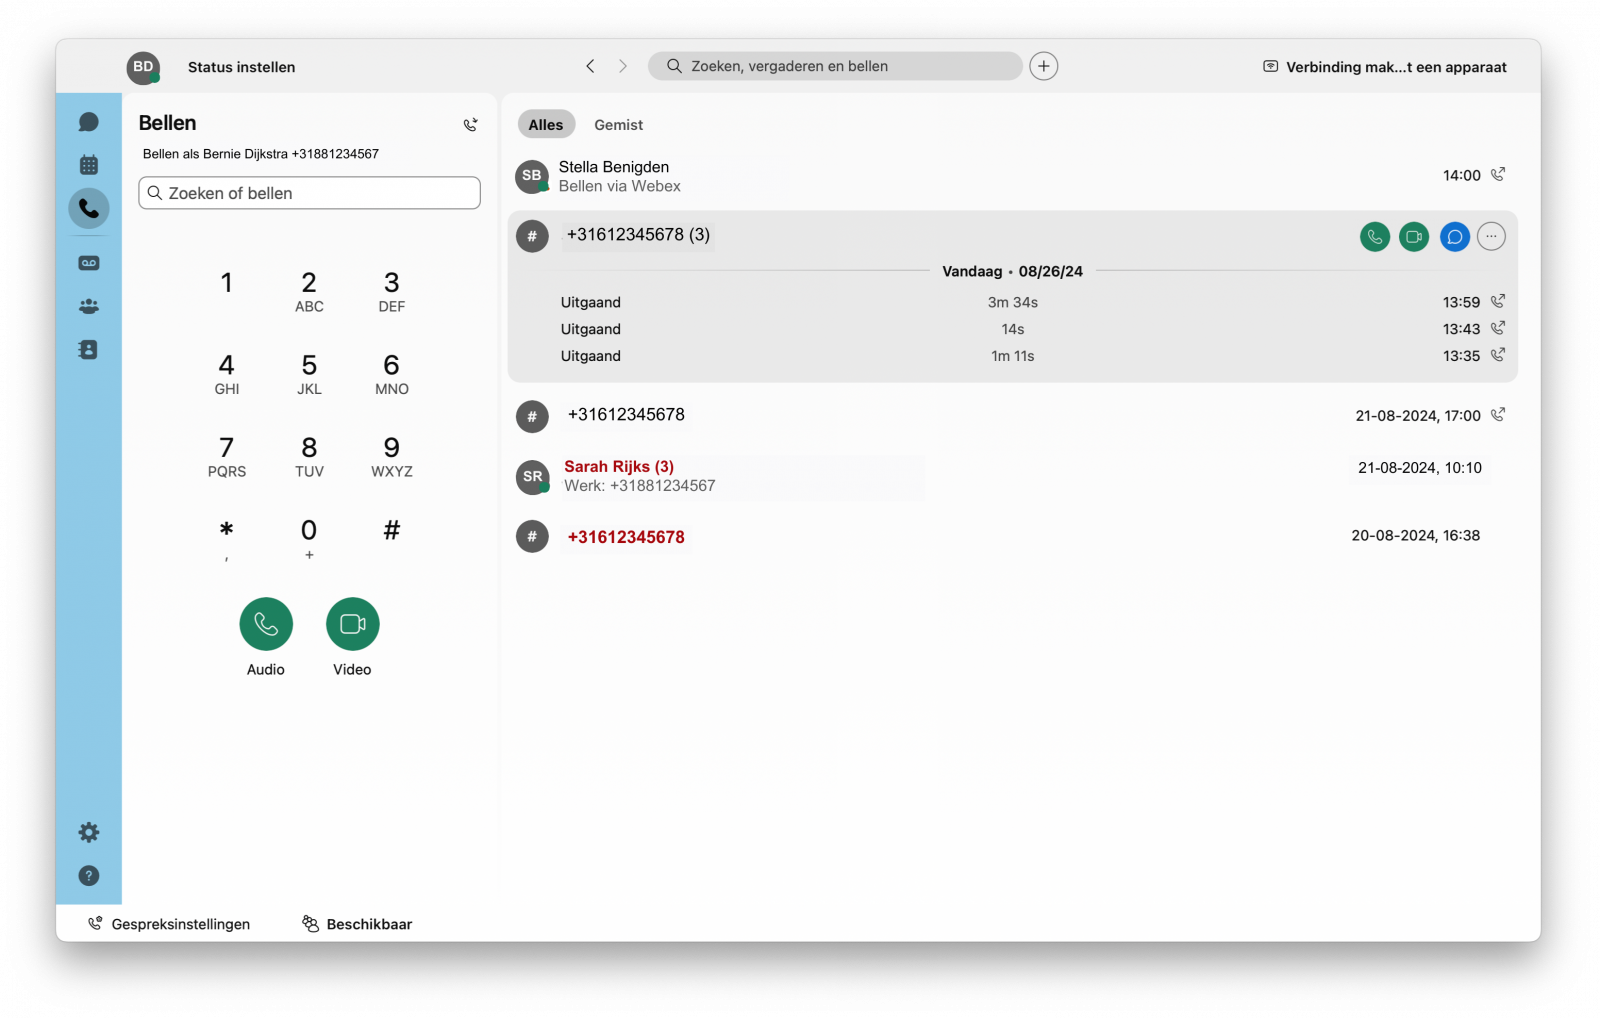Screen dimensions: 1600x1018
Task: Open the Help question mark icon
Action: click(x=88, y=876)
